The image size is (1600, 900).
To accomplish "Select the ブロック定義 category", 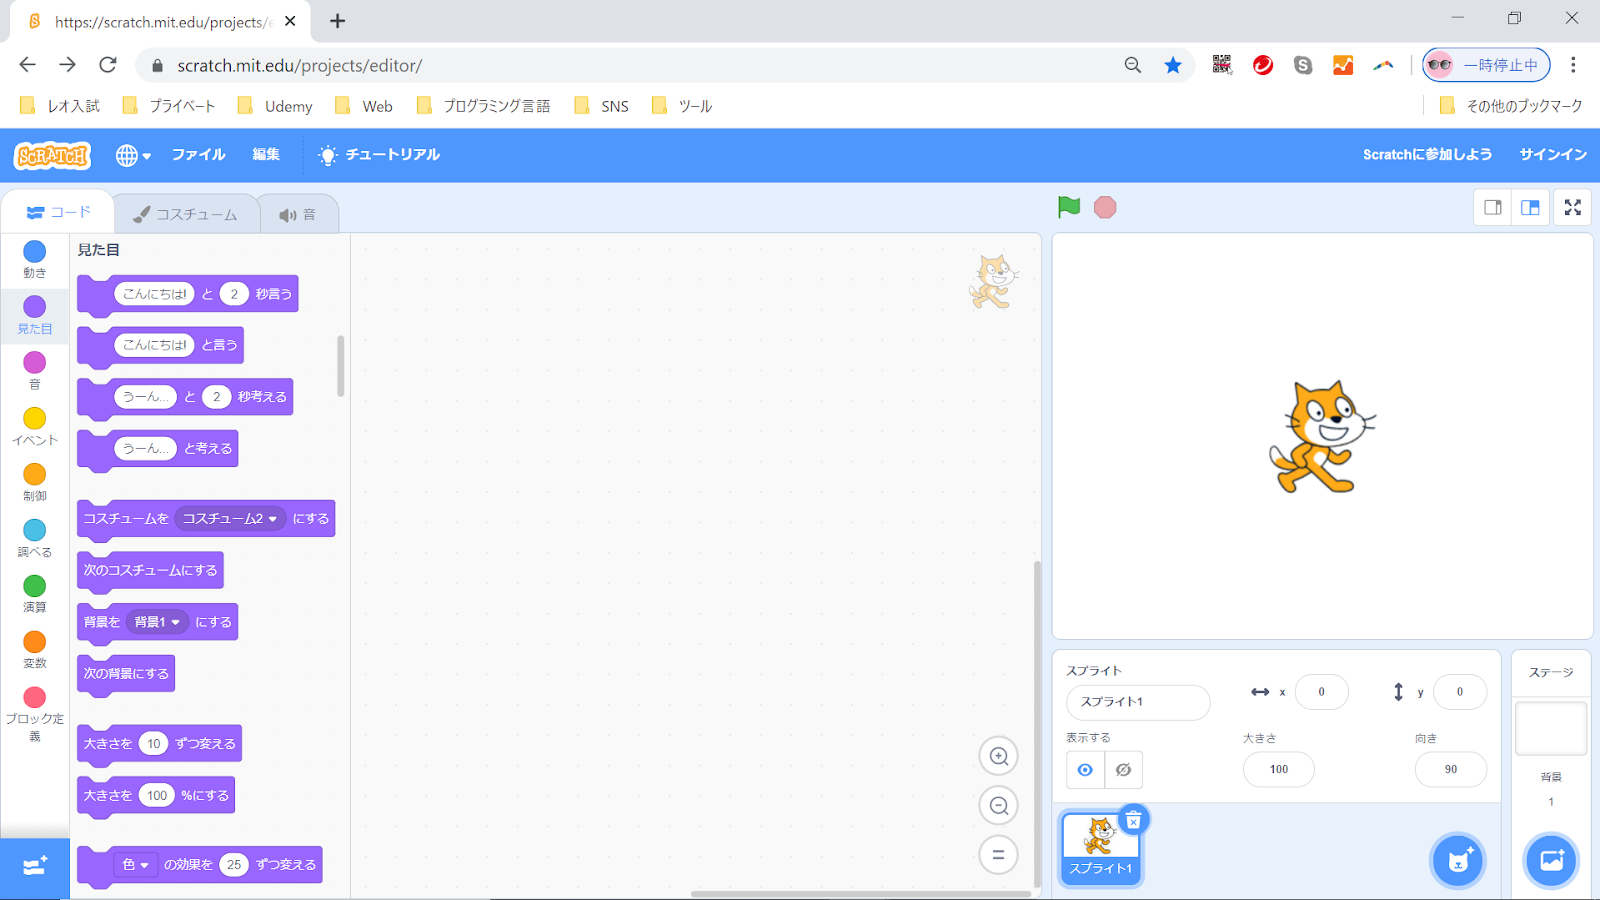I will (x=35, y=714).
